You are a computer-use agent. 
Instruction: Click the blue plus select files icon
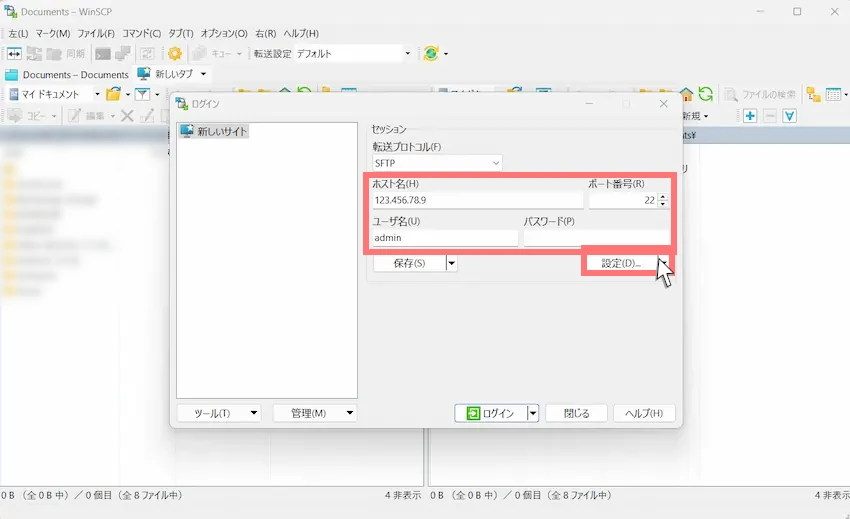tap(750, 116)
